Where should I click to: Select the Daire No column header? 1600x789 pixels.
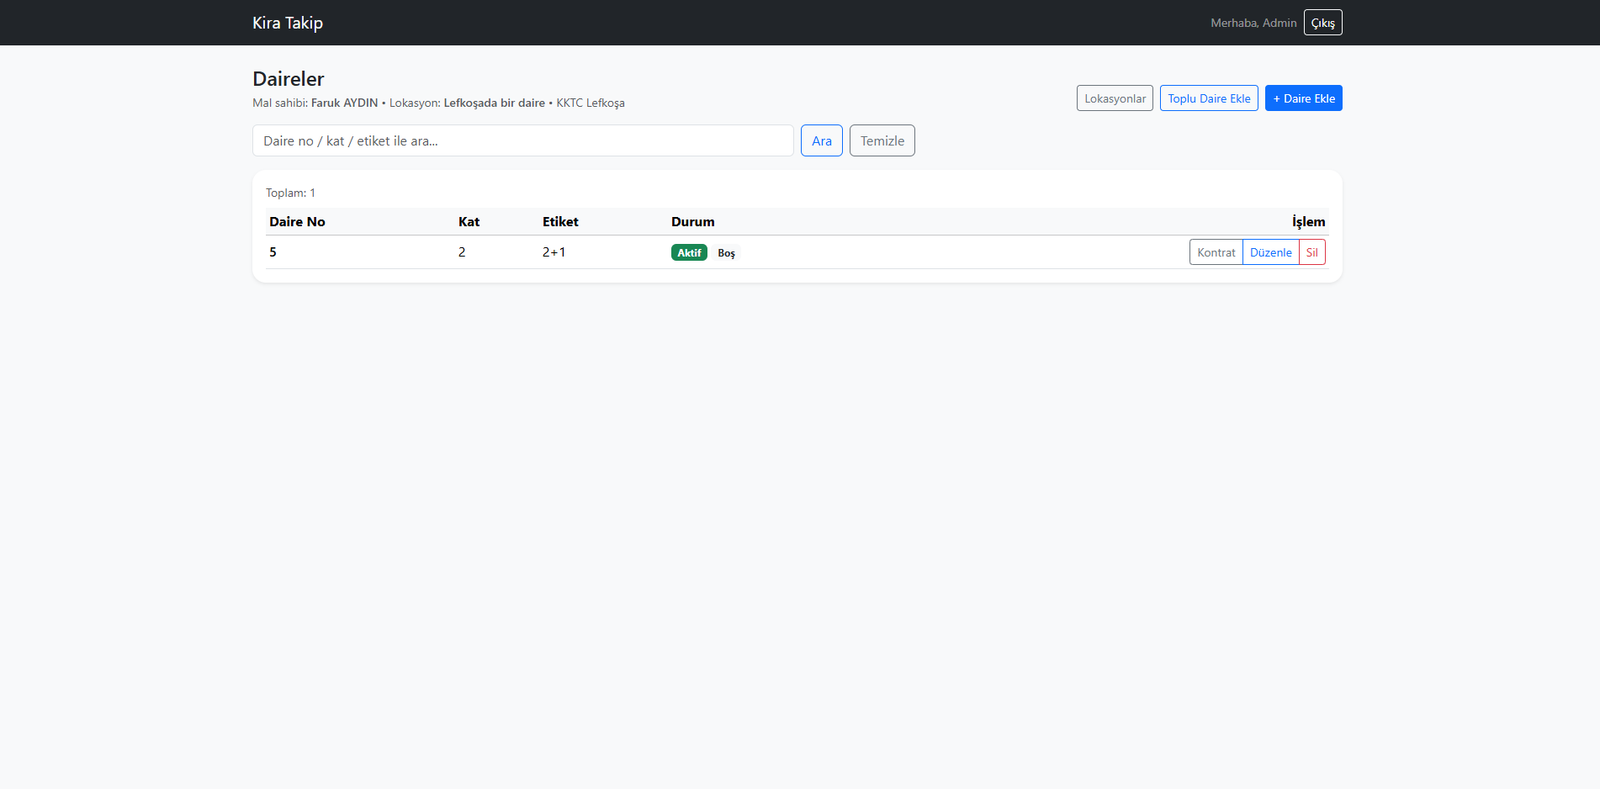(297, 222)
